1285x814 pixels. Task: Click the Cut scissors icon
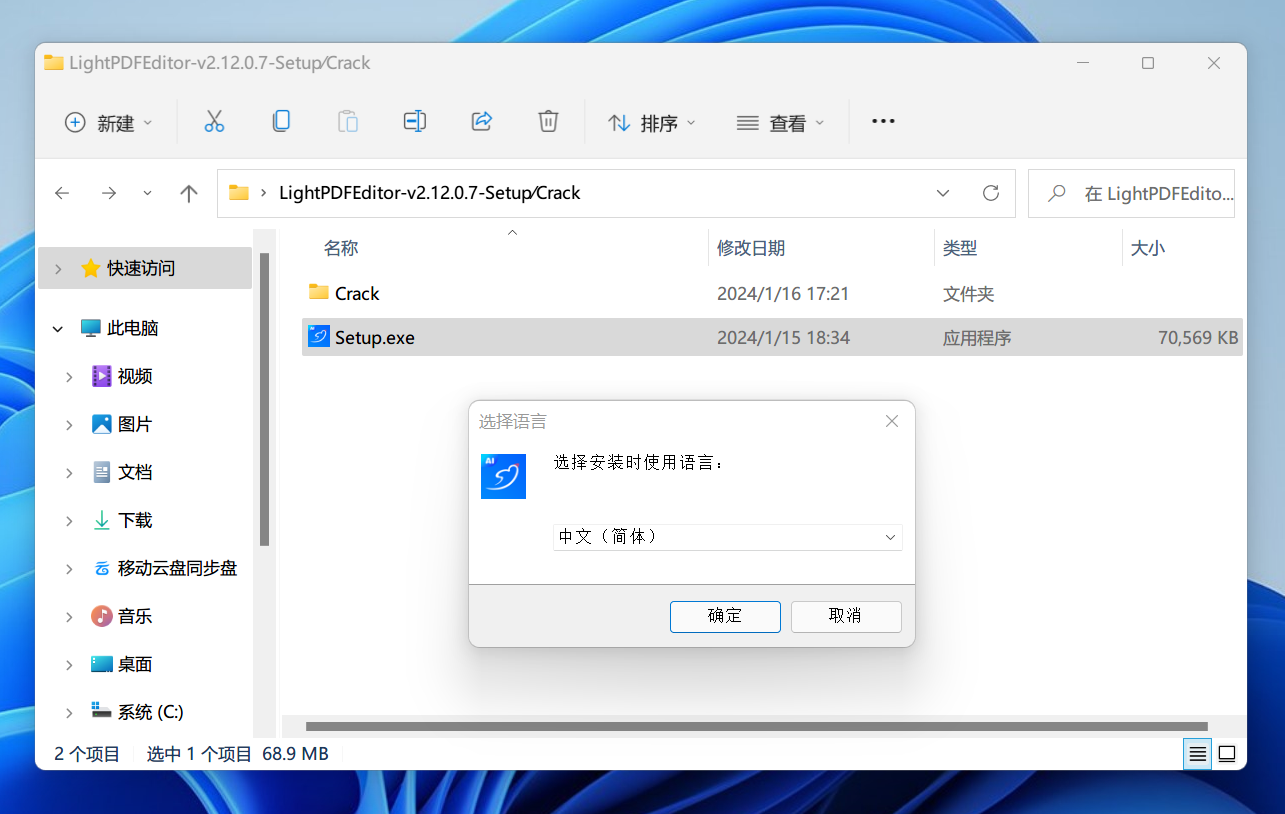click(x=214, y=122)
